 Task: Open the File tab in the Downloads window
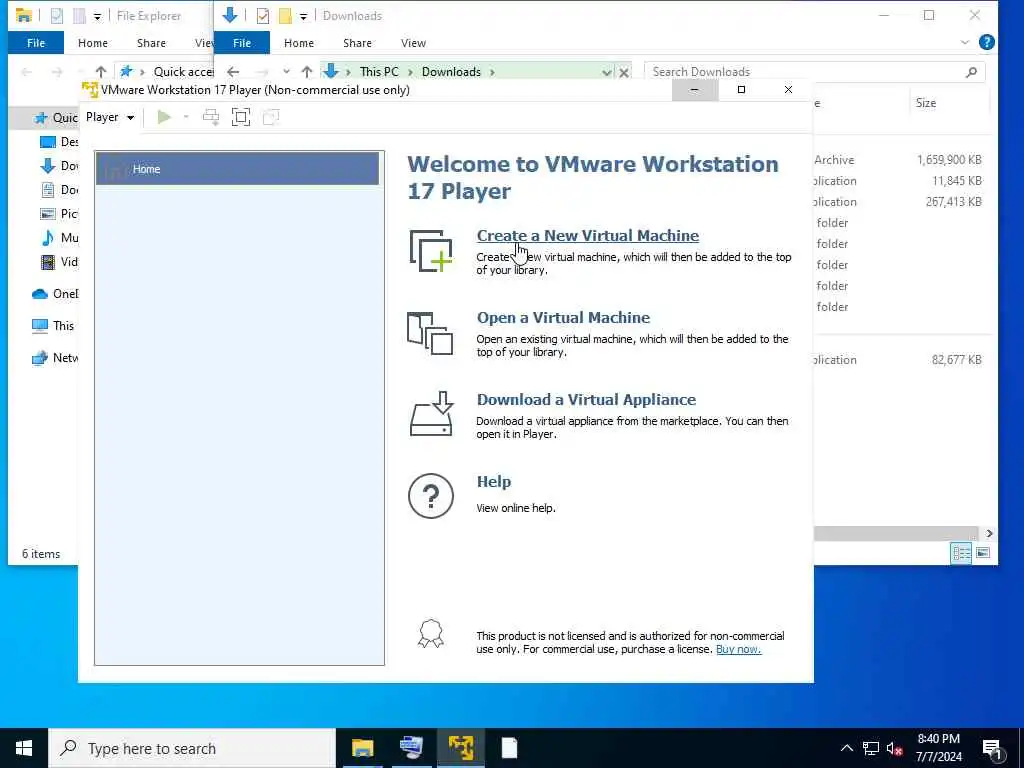point(242,43)
